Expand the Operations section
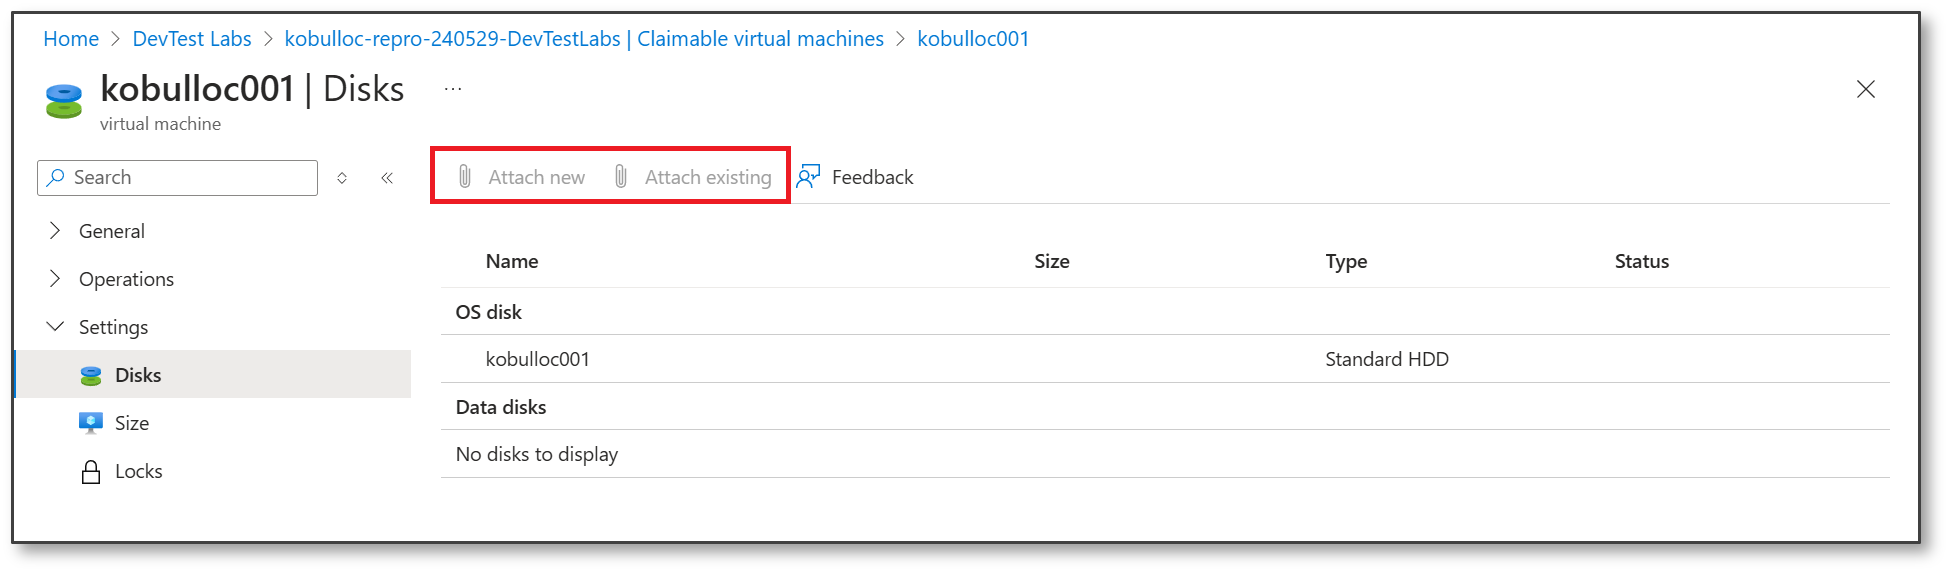1952x578 pixels. tap(55, 279)
